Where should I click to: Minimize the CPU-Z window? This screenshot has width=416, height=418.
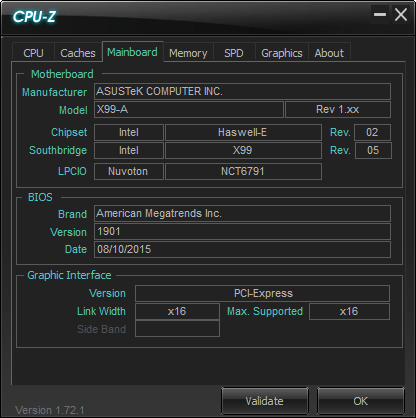[x=380, y=15]
